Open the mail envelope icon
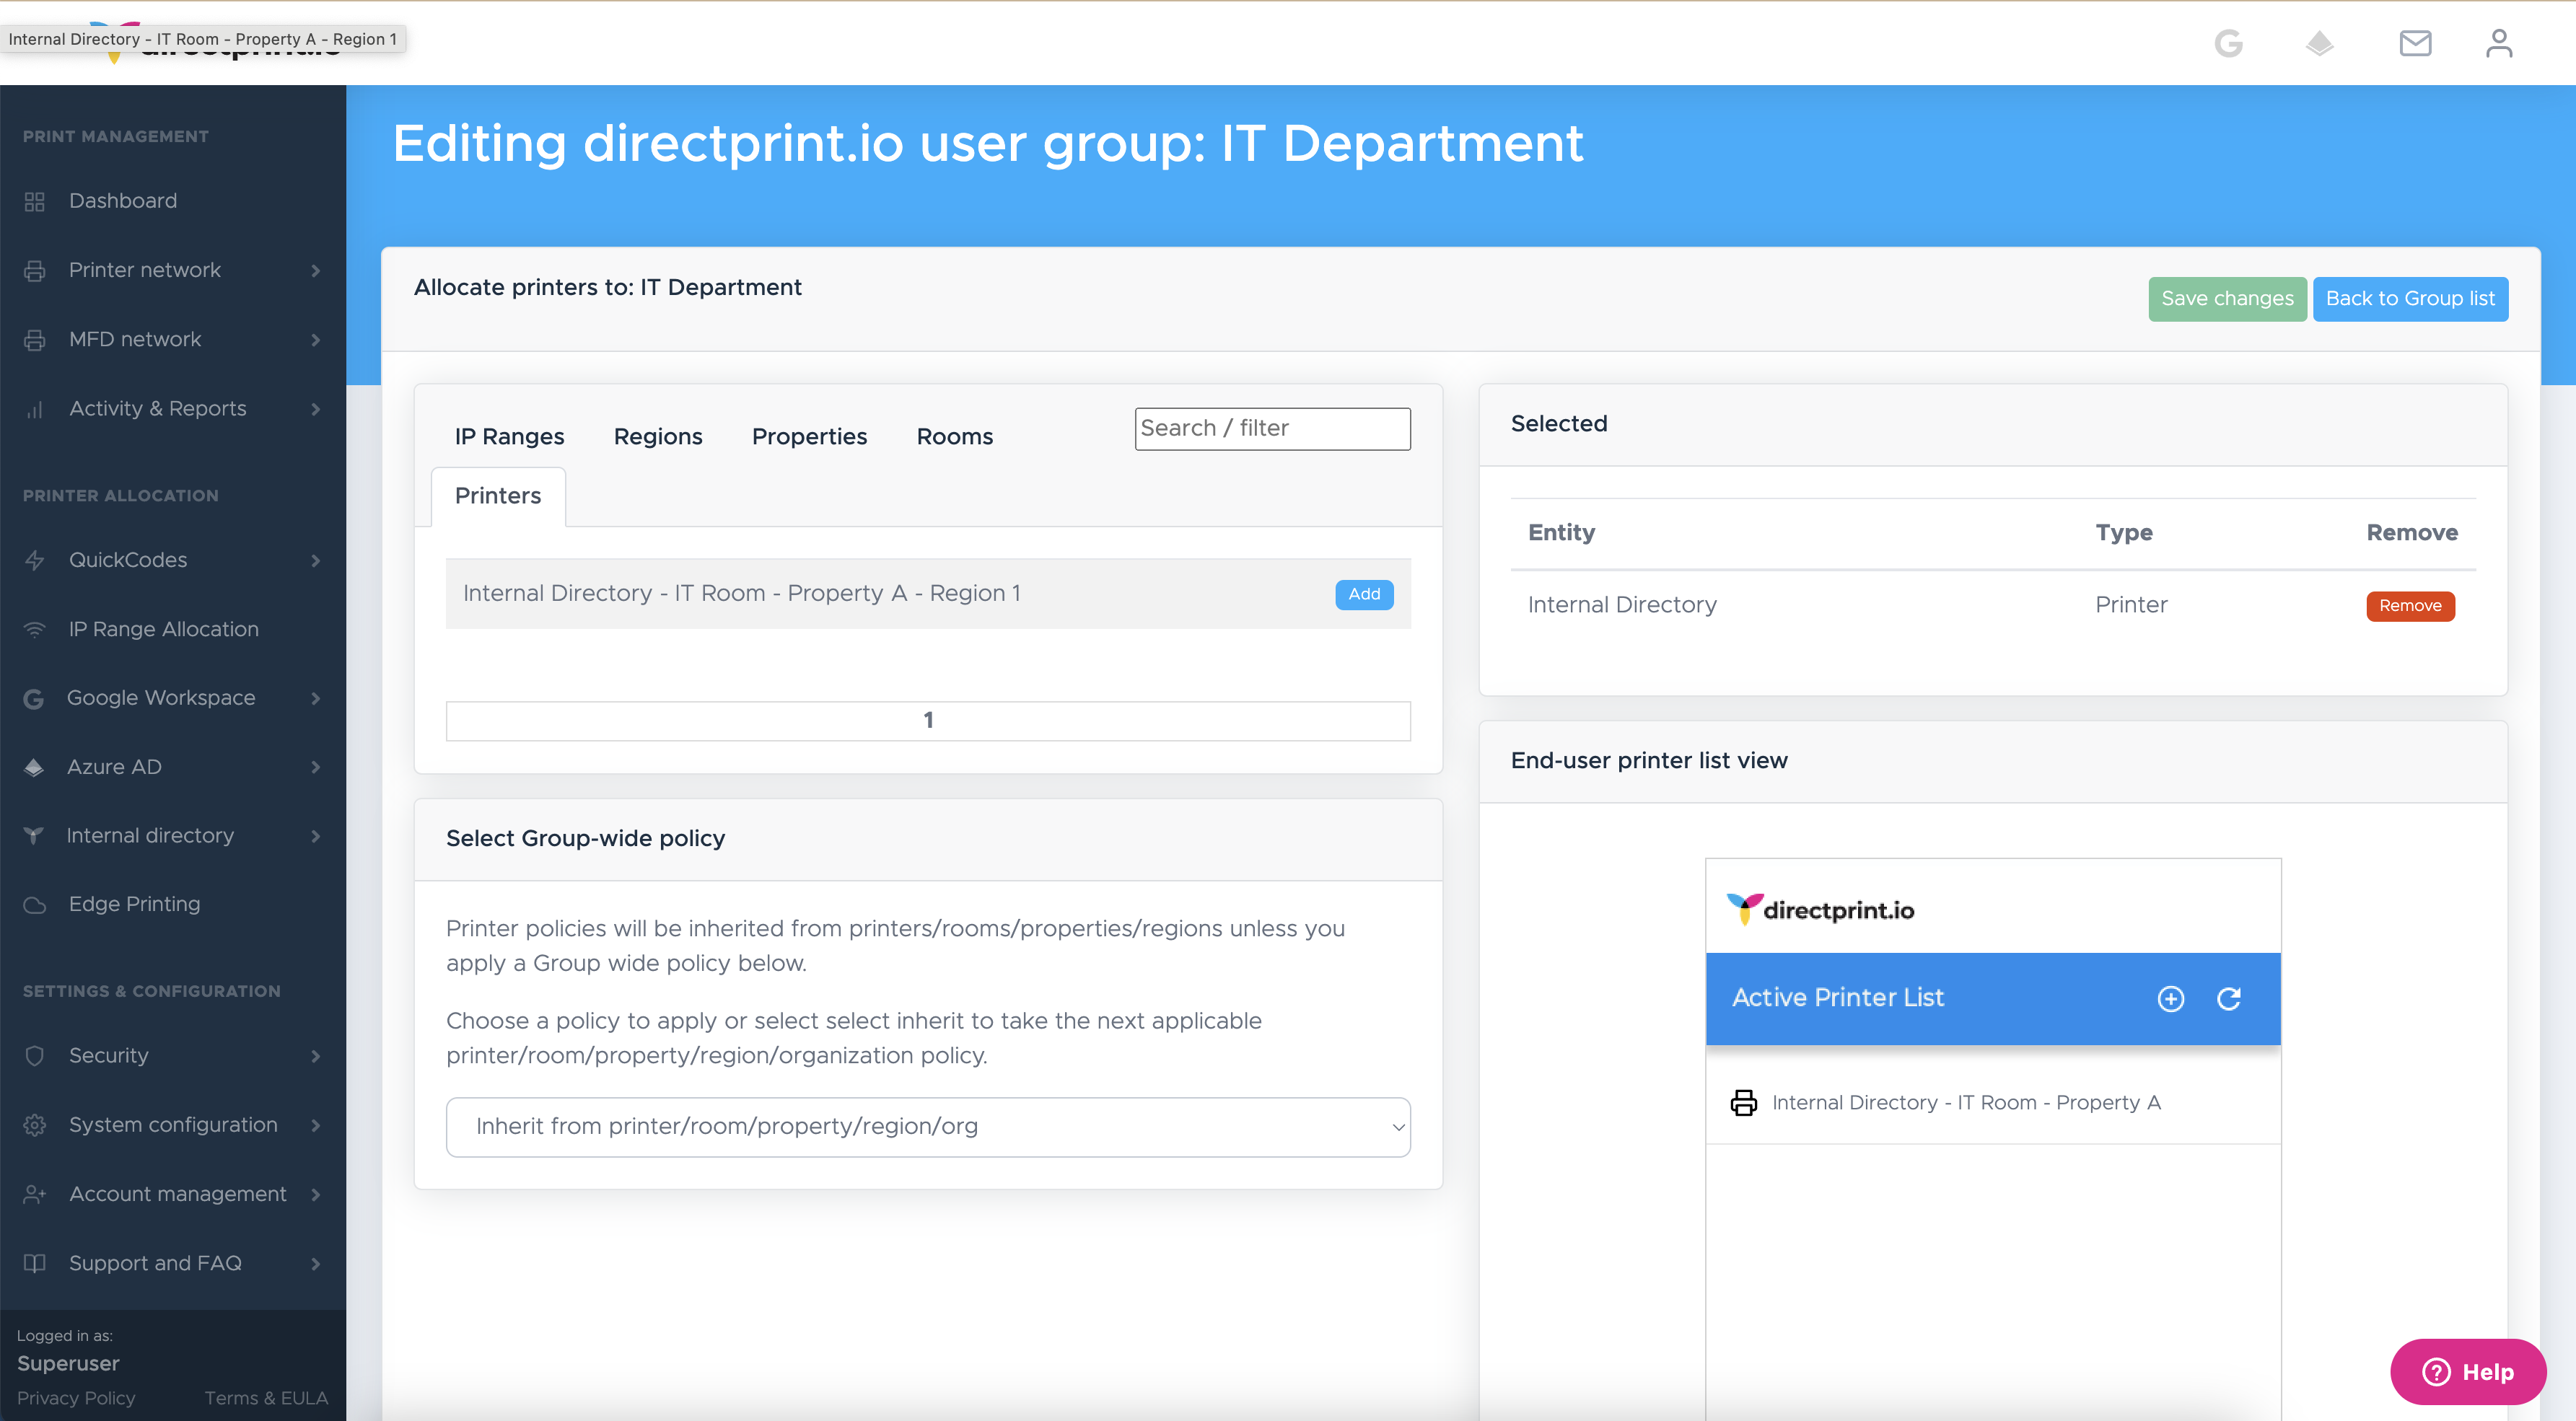 pyautogui.click(x=2415, y=43)
